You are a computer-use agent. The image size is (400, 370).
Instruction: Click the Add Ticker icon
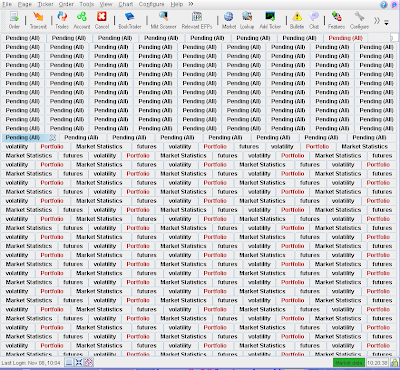coord(270,20)
